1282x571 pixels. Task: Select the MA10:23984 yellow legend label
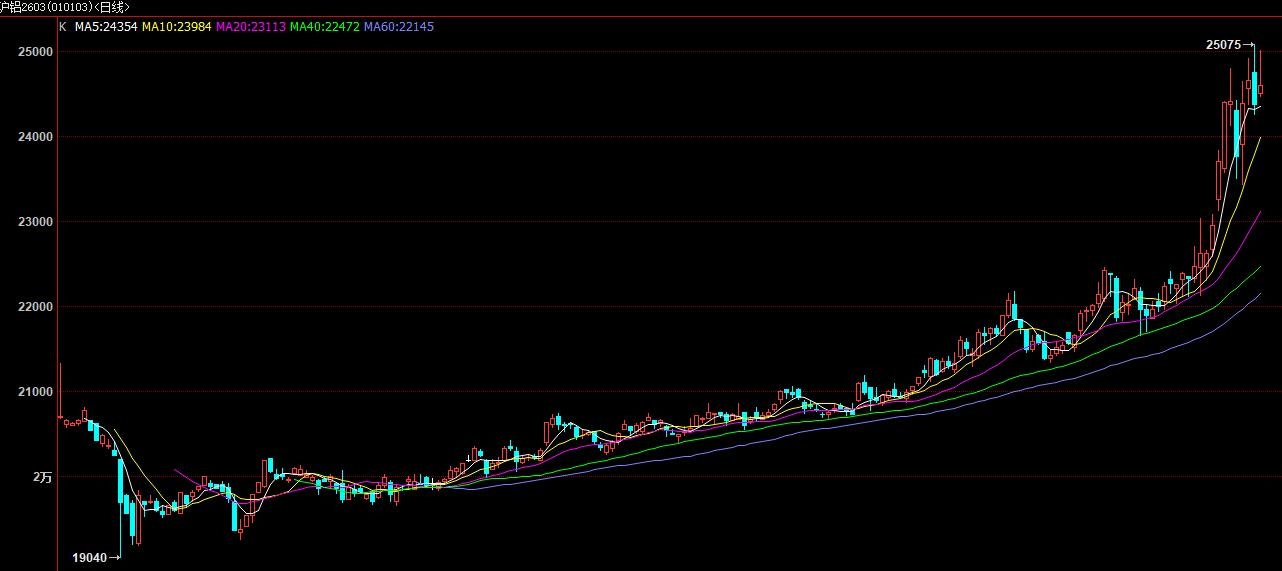click(x=178, y=26)
